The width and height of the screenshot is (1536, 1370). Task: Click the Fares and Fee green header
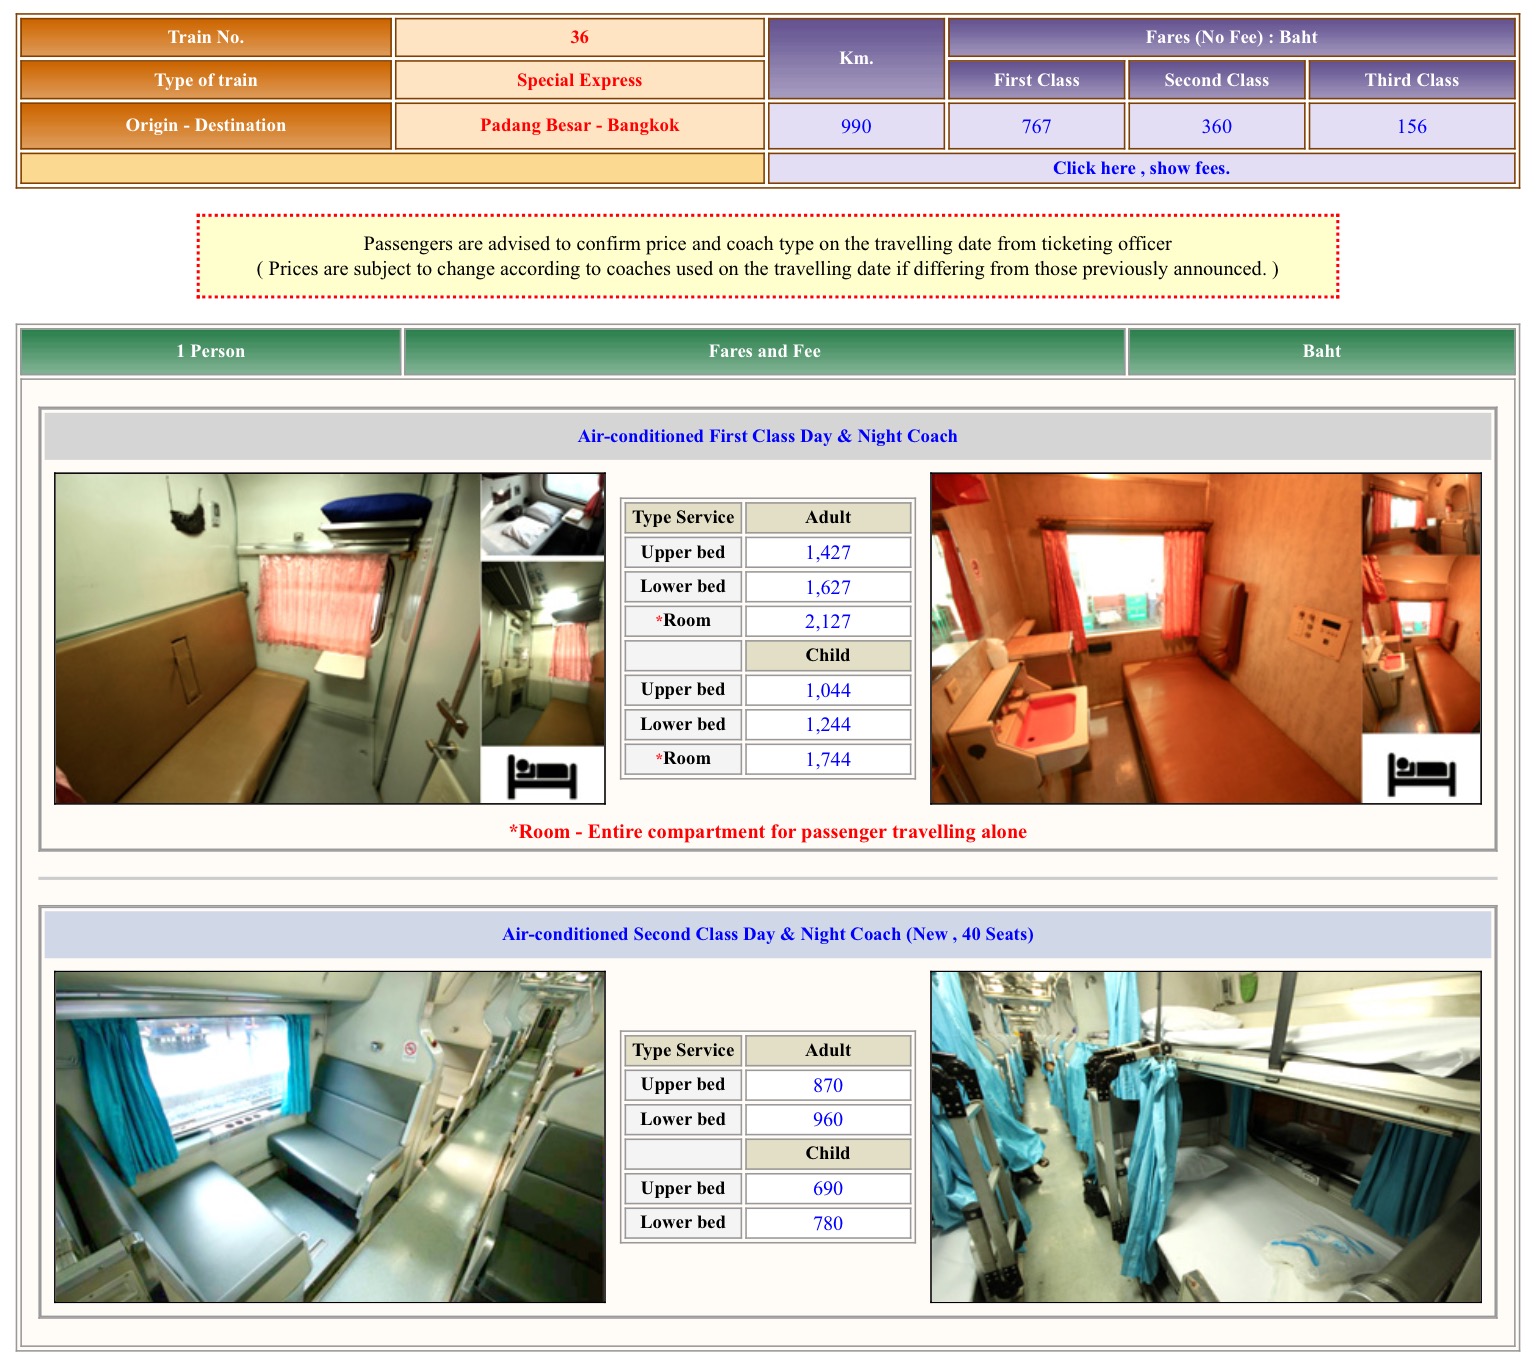click(765, 351)
